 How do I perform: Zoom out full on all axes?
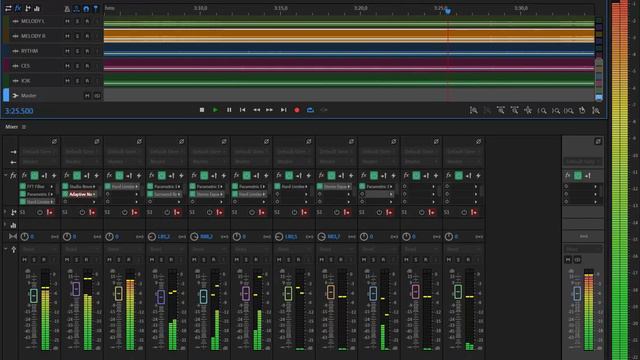(528, 110)
